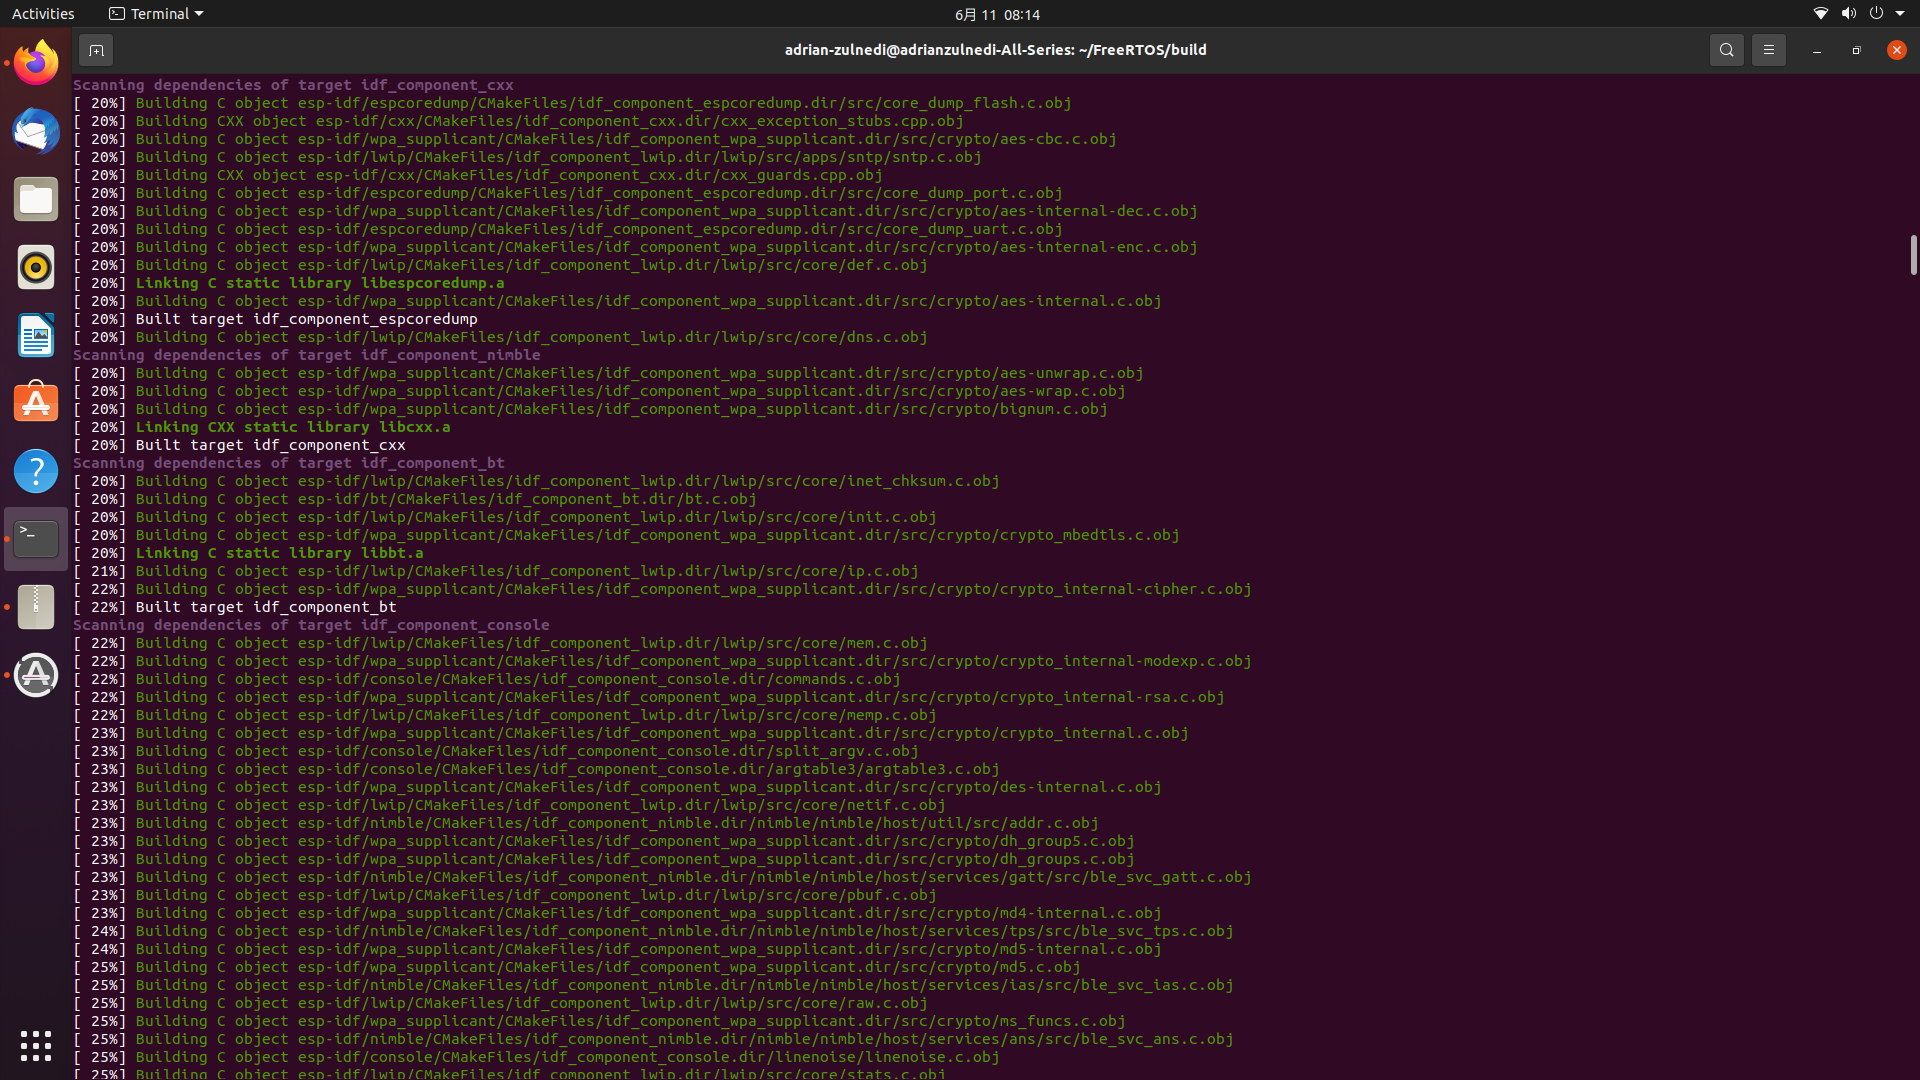Image resolution: width=1920 pixels, height=1080 pixels.
Task: Select the Terminal icon in dock
Action: [36, 539]
